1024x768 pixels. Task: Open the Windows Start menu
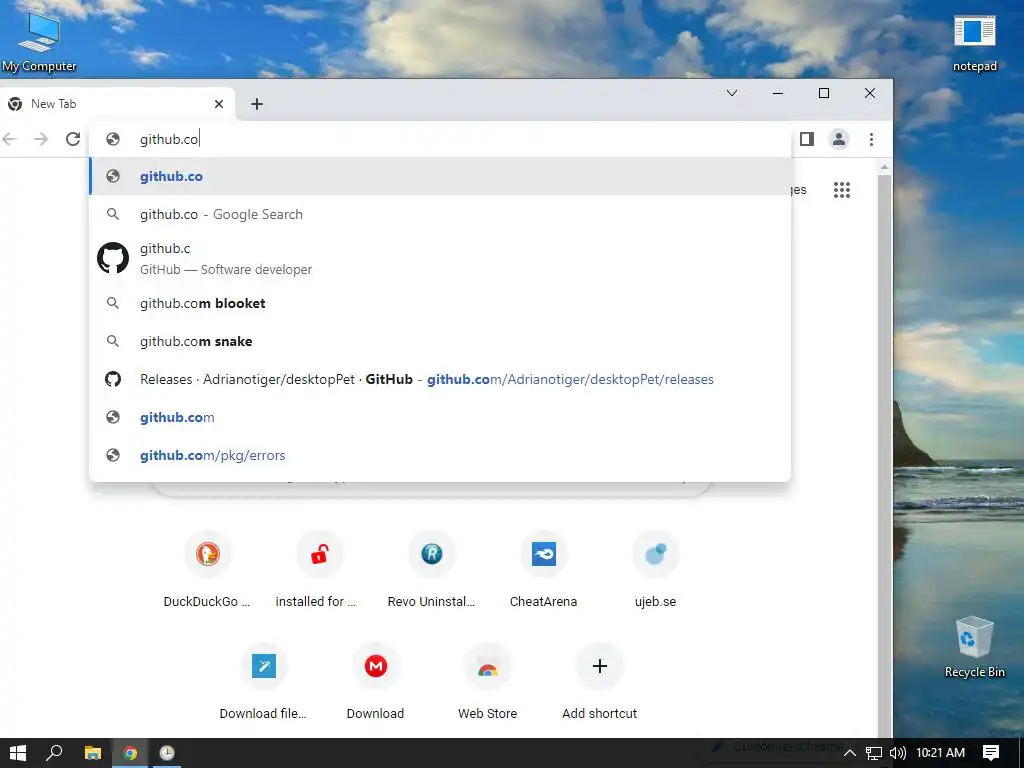point(18,753)
